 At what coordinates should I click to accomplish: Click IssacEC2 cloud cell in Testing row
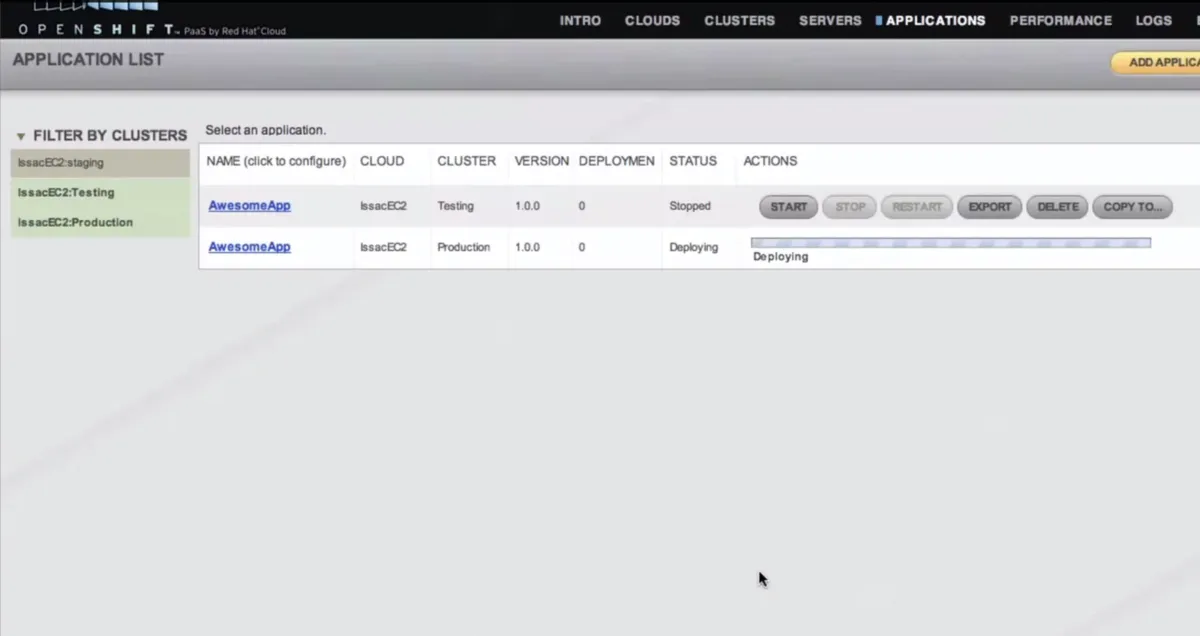pyautogui.click(x=383, y=206)
